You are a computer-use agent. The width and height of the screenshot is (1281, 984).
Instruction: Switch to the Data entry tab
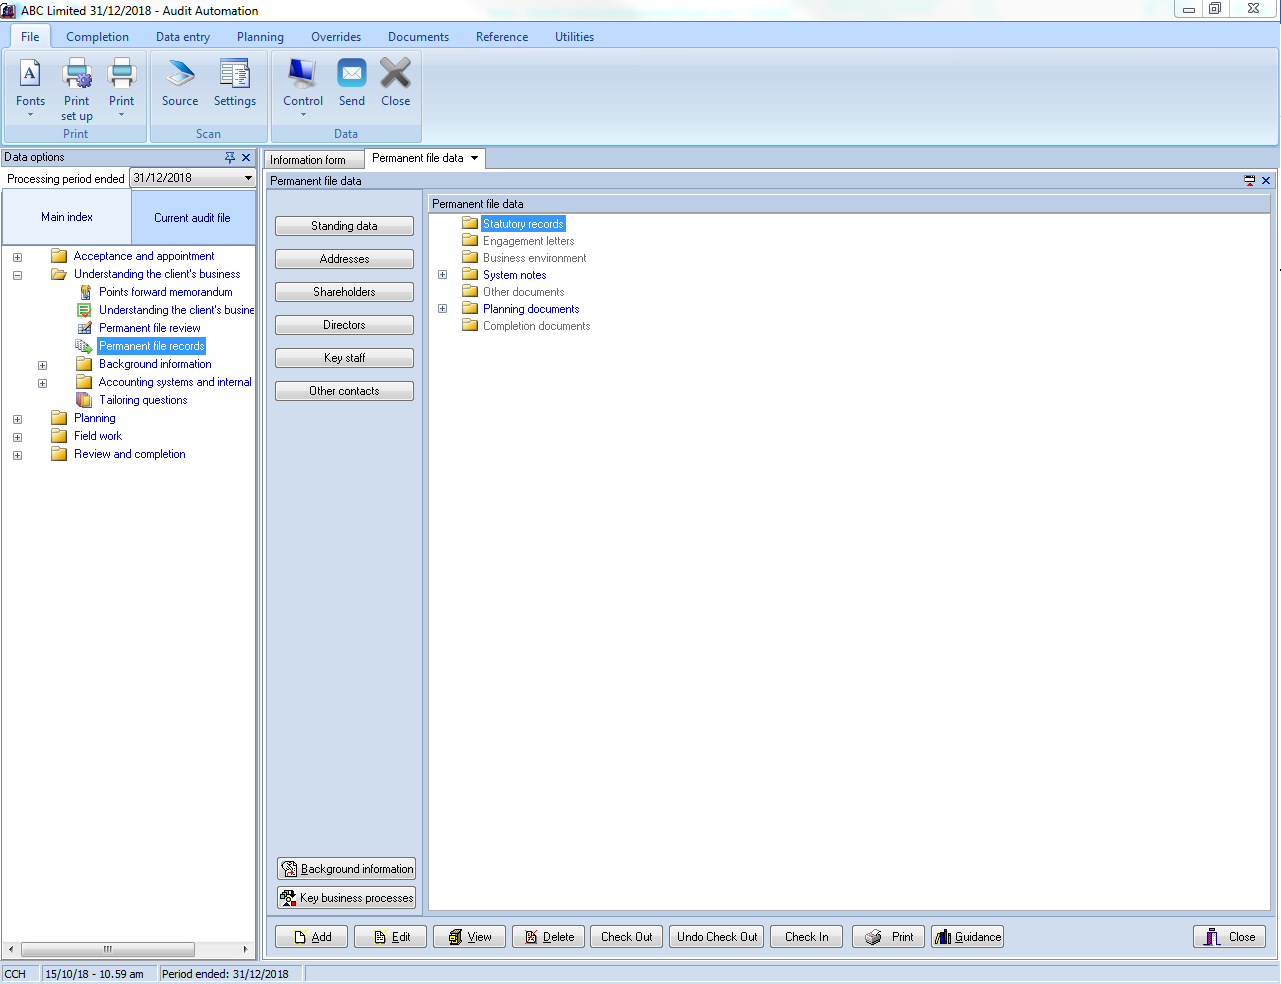point(183,37)
